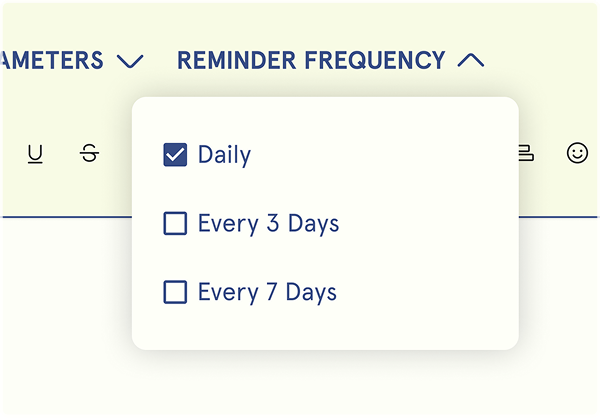600x418 pixels.
Task: Expand the Parameters chevron arrow
Action: pos(130,61)
